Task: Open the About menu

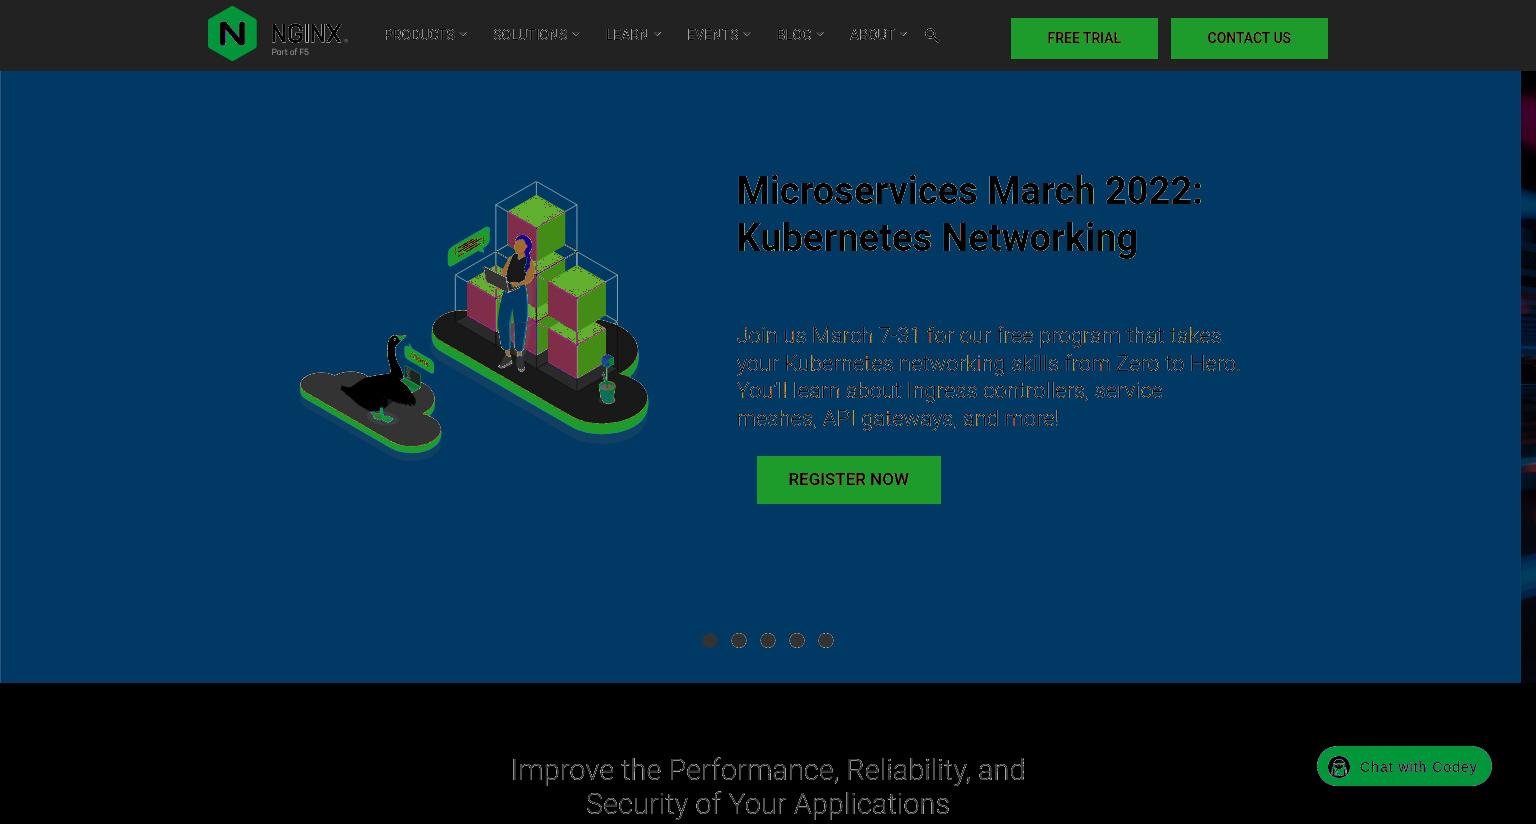Action: click(872, 35)
